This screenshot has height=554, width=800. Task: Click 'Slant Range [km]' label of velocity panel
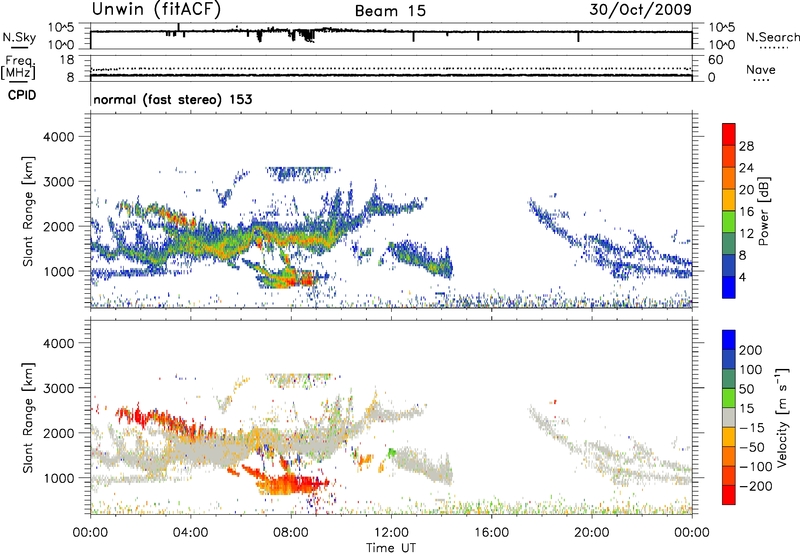pos(28,417)
